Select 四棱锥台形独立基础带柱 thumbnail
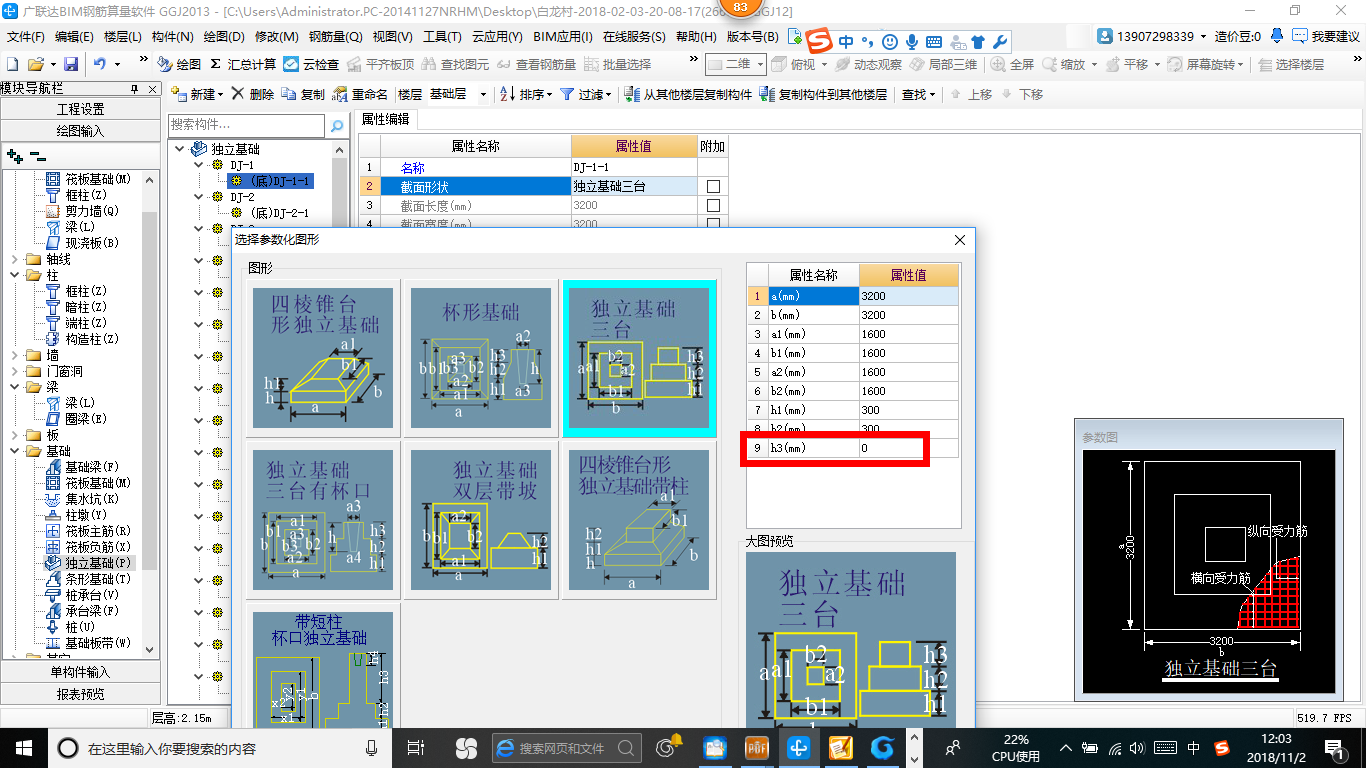Viewport: 1366px width, 768px height. click(639, 519)
